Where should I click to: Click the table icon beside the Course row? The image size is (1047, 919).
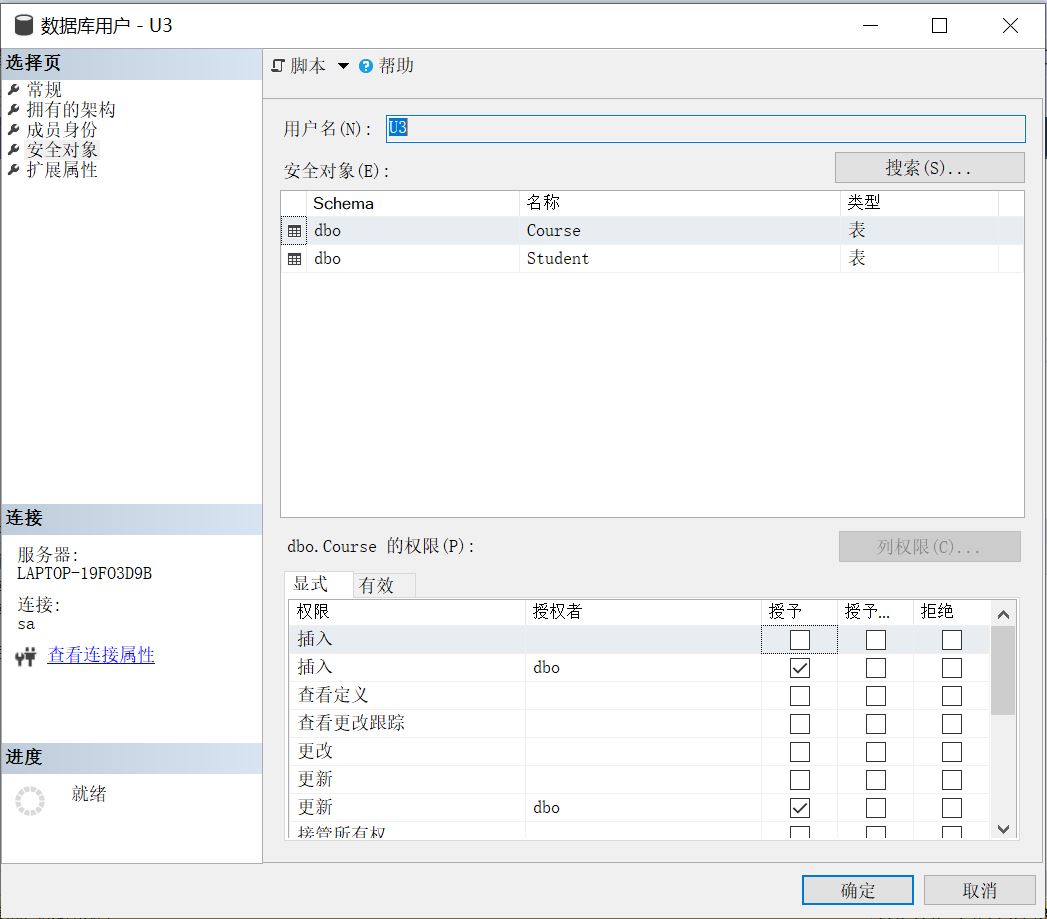tap(294, 230)
